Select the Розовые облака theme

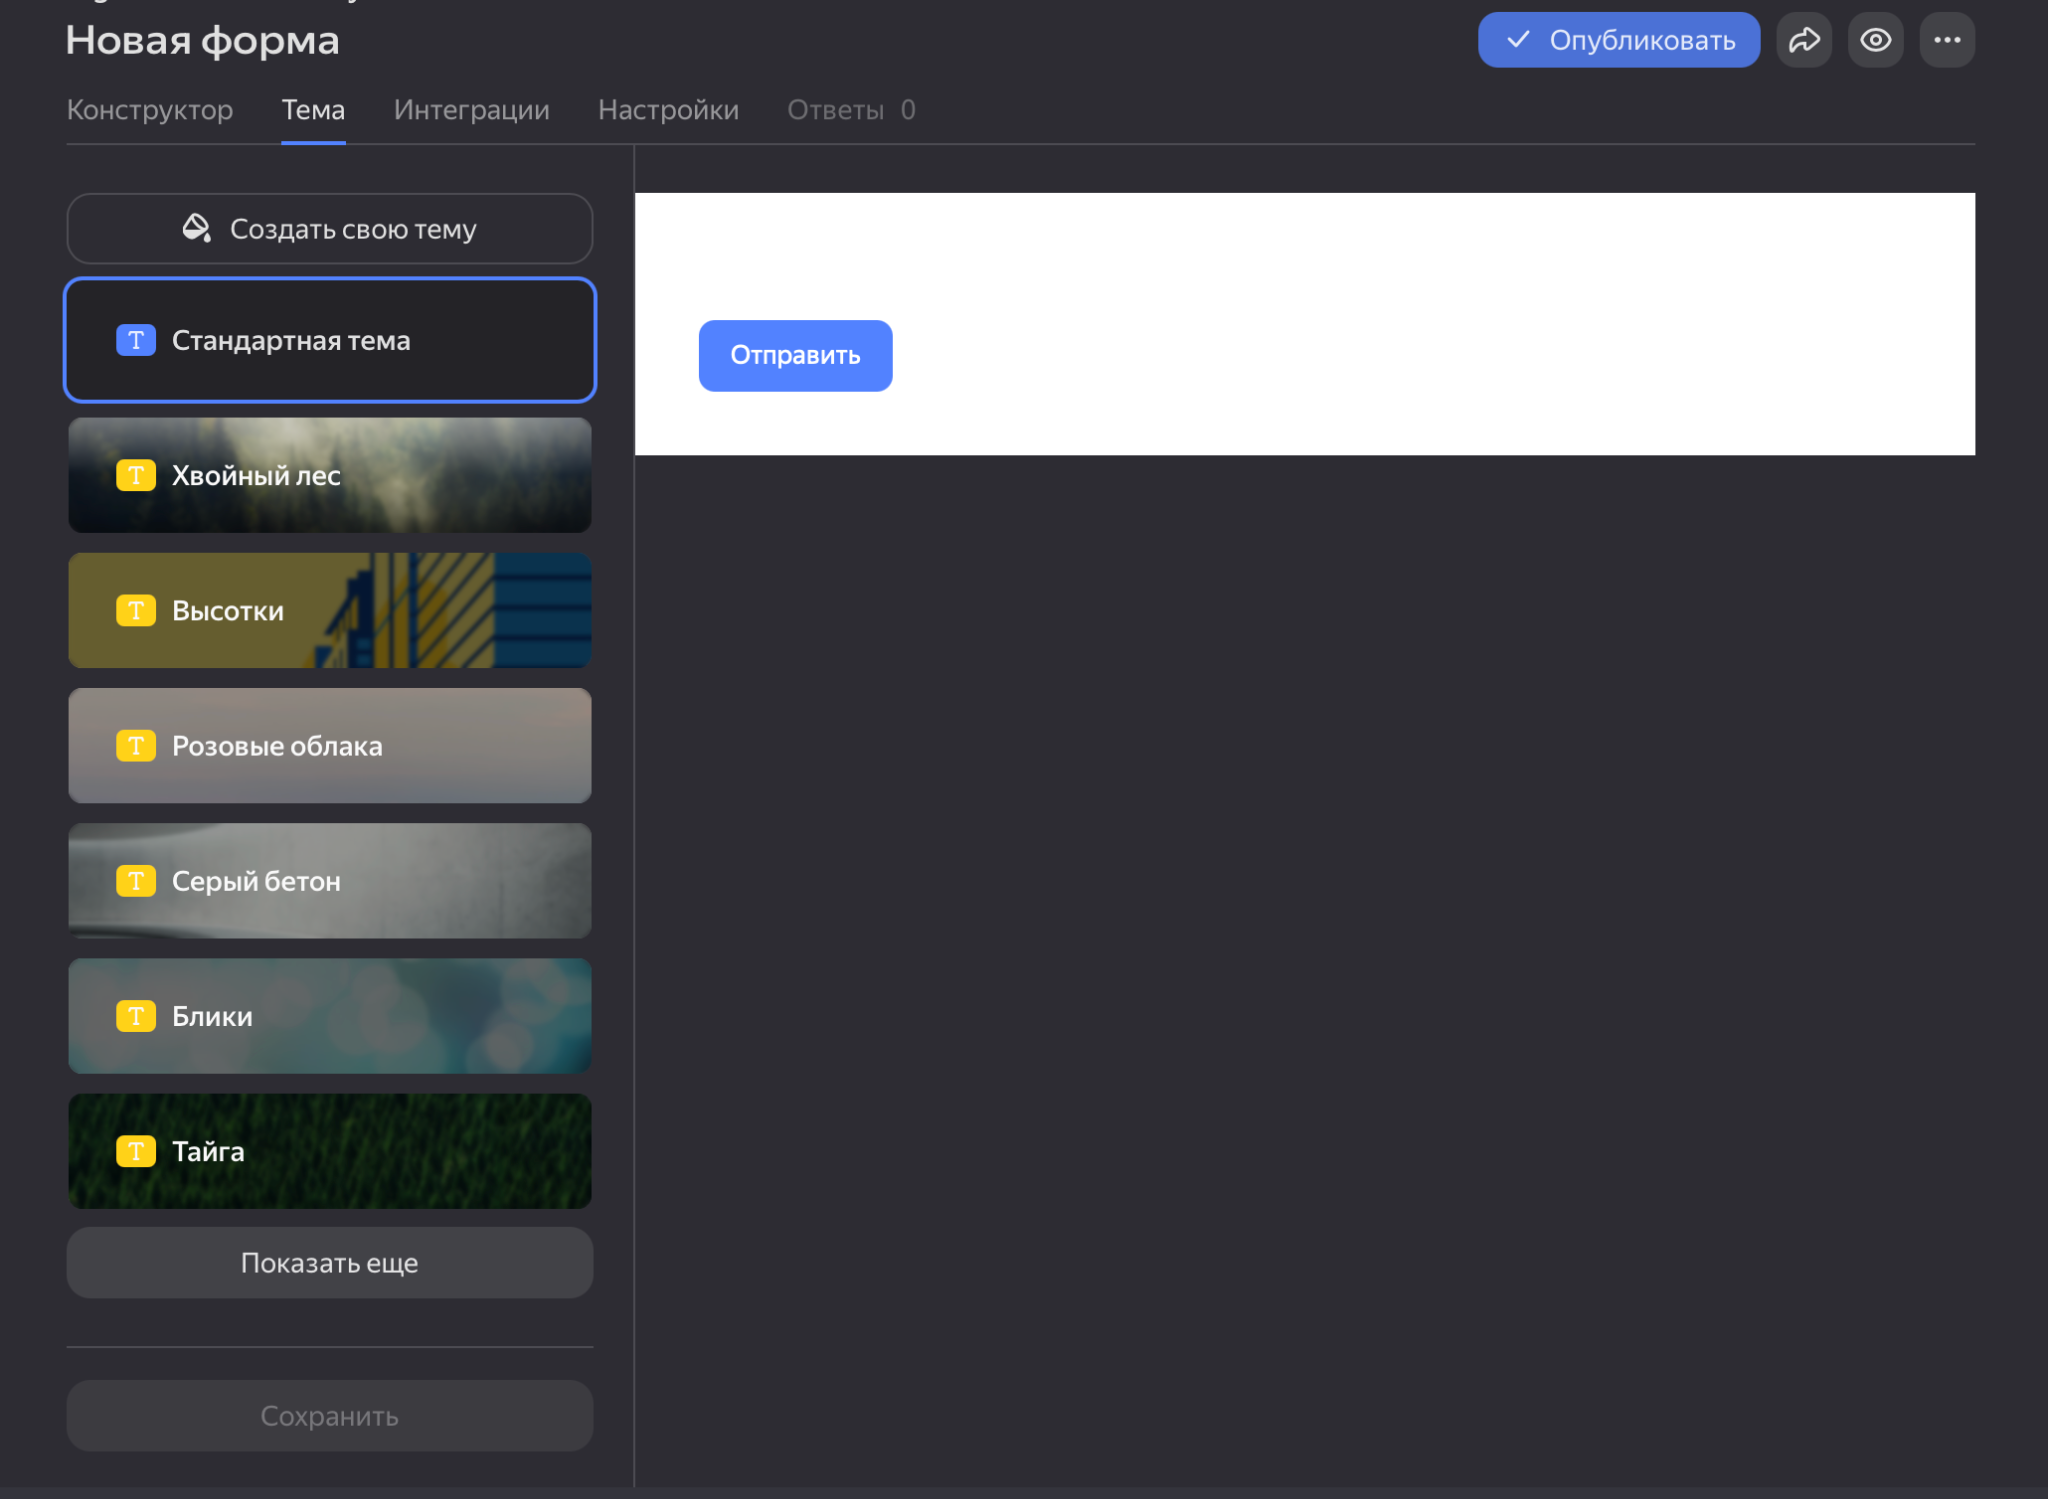click(329, 745)
